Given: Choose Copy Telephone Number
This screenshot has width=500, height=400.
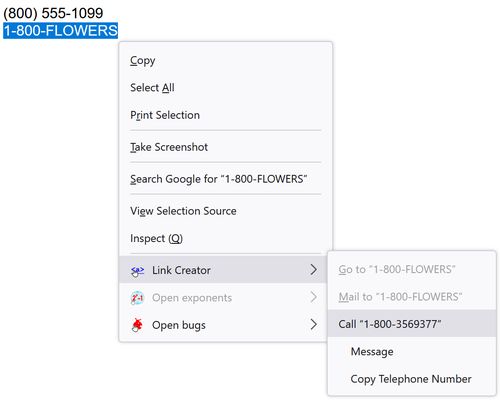Looking at the screenshot, I should coord(412,379).
